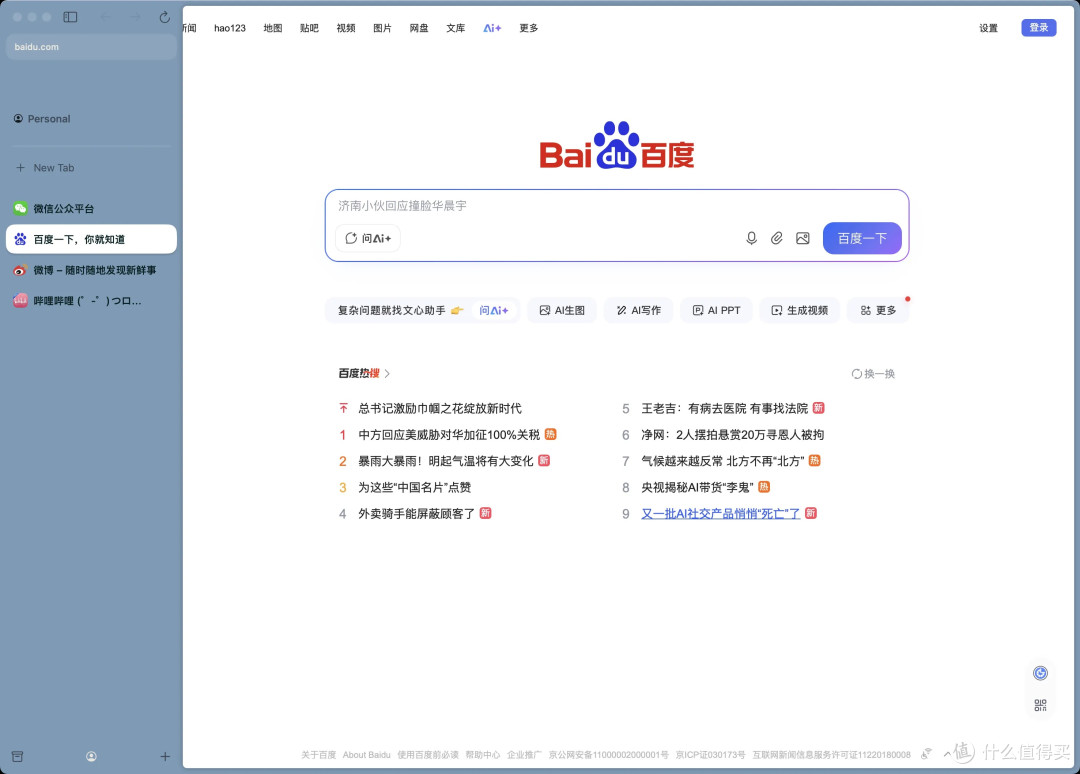Open the attachment upload via paperclip icon
The width and height of the screenshot is (1080, 774).
(x=777, y=238)
